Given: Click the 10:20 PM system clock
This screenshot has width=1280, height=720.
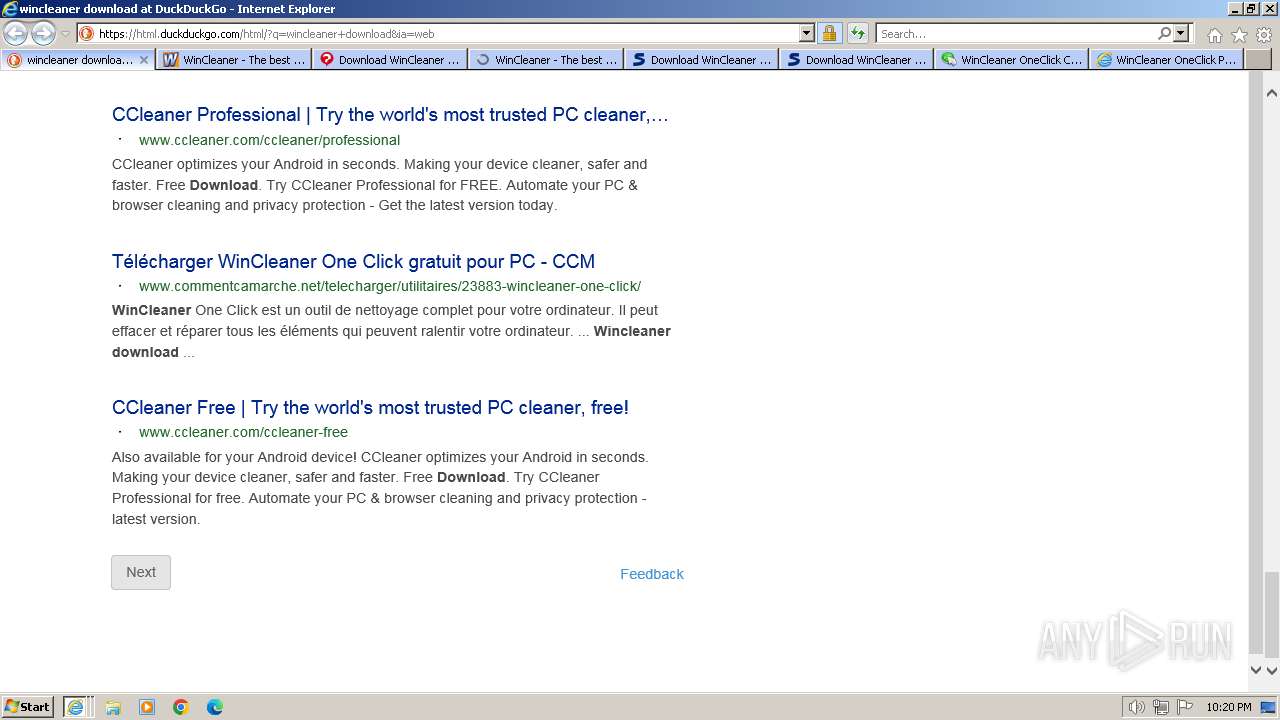Looking at the screenshot, I should [1228, 707].
